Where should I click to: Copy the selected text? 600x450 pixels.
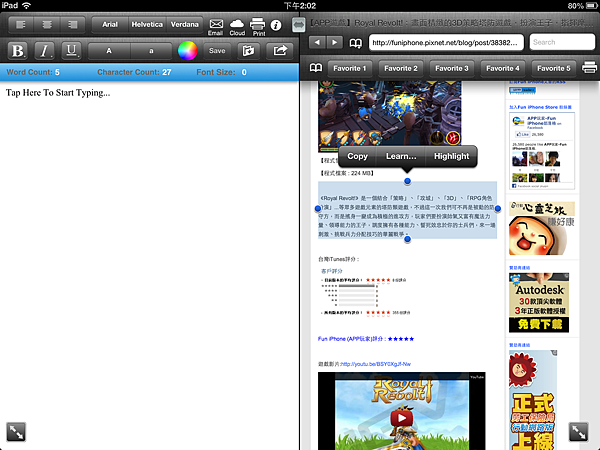click(357, 156)
